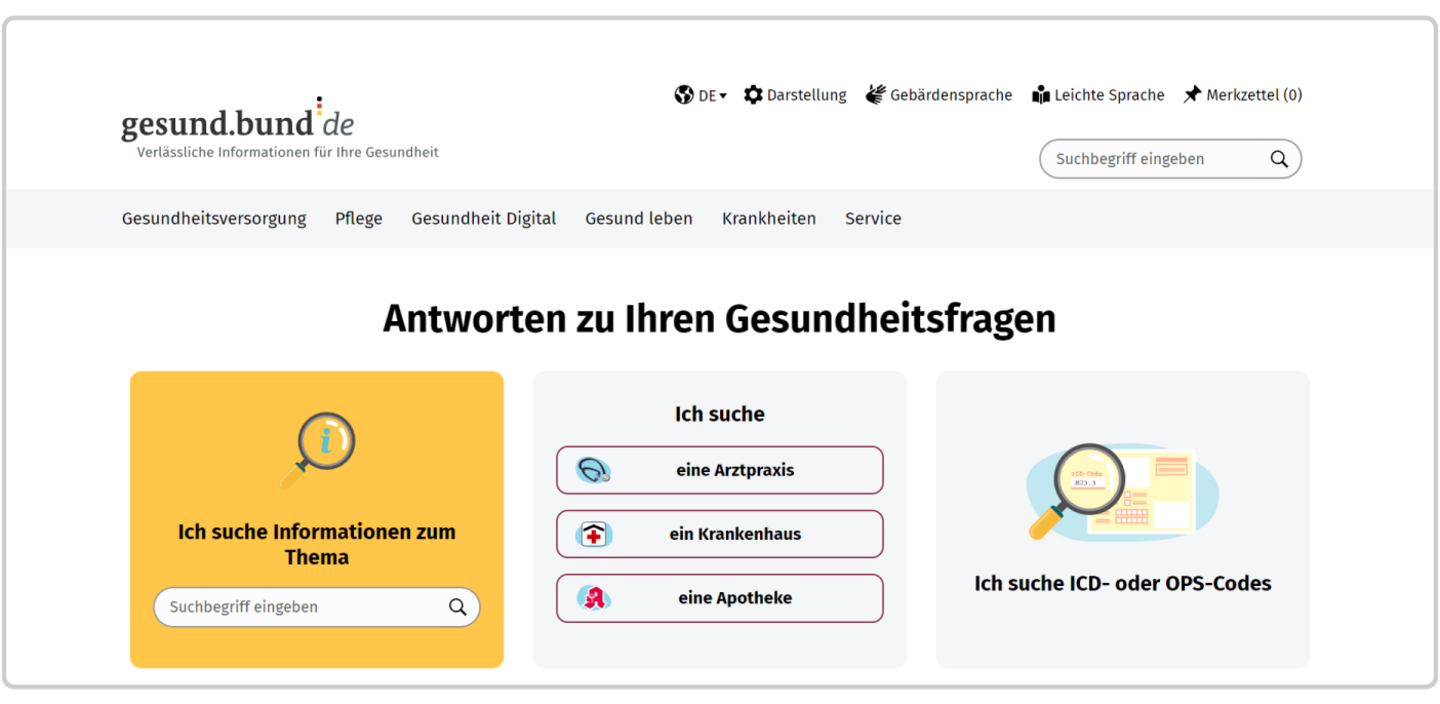
Task: Click the stethoscope icon for Arztpraxis
Action: [593, 470]
